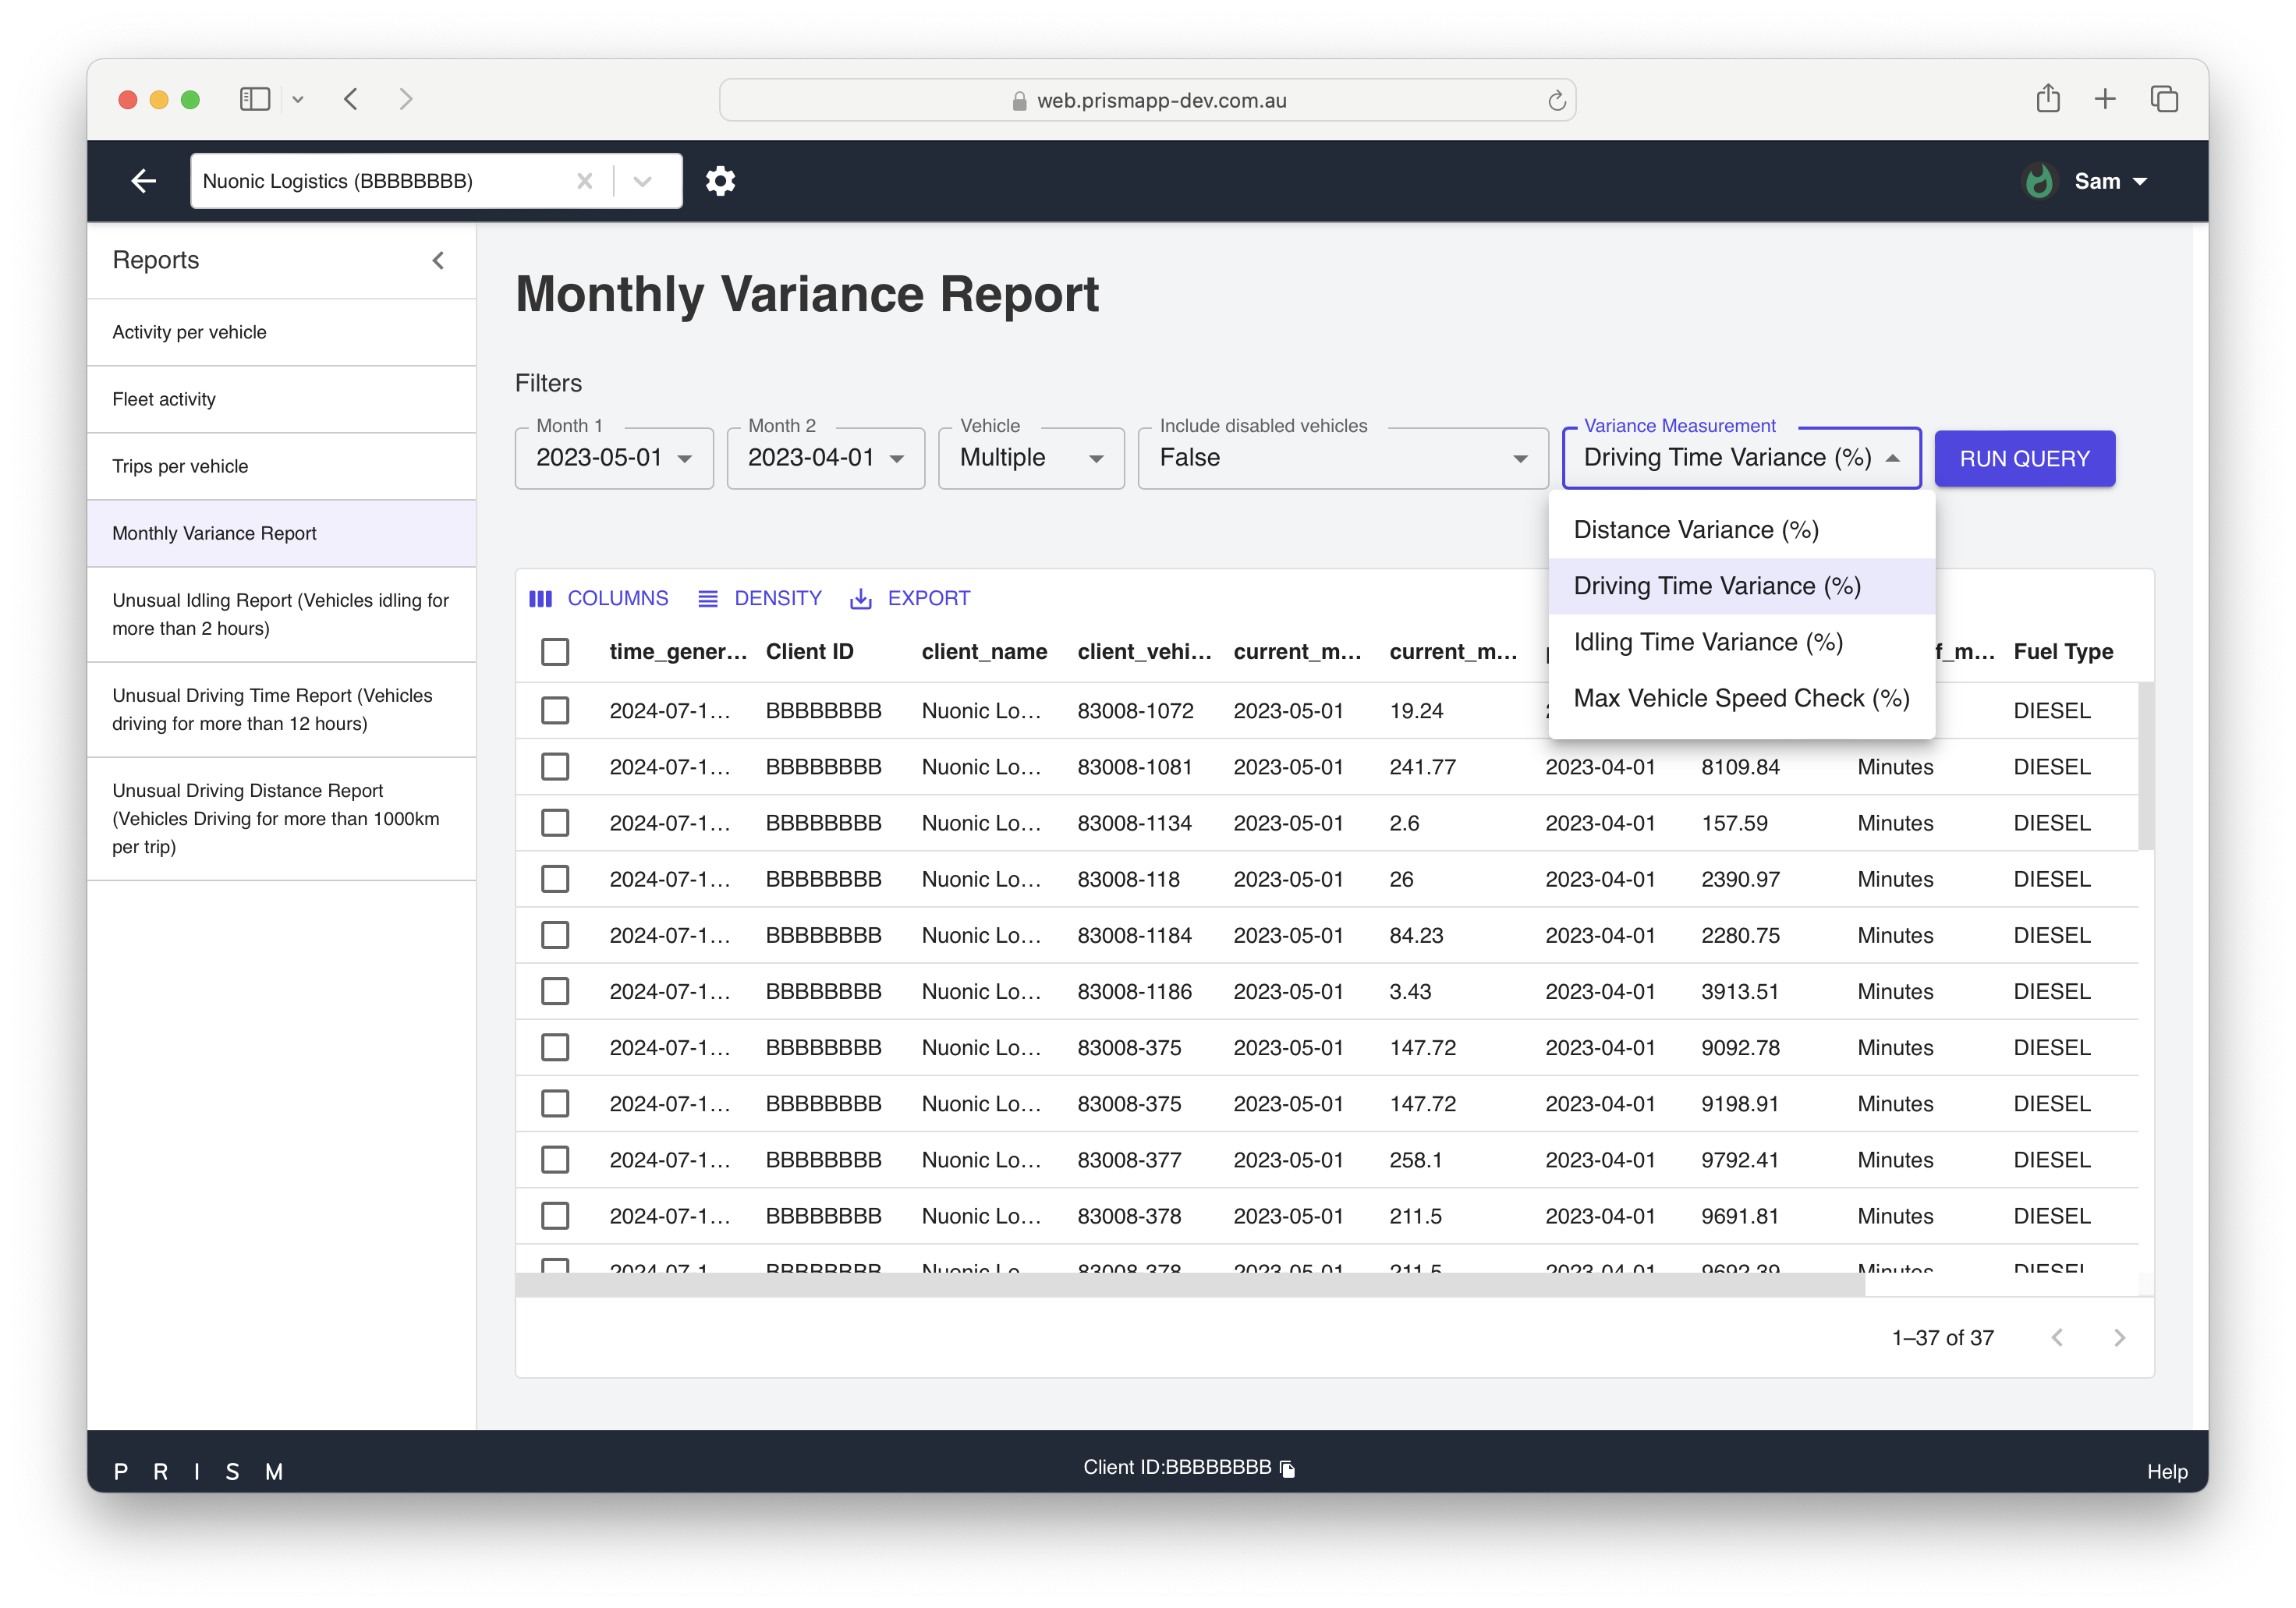This screenshot has width=2296, height=1608.
Task: Choose Max Vehicle Speed Check (%)
Action: pyautogui.click(x=1741, y=698)
